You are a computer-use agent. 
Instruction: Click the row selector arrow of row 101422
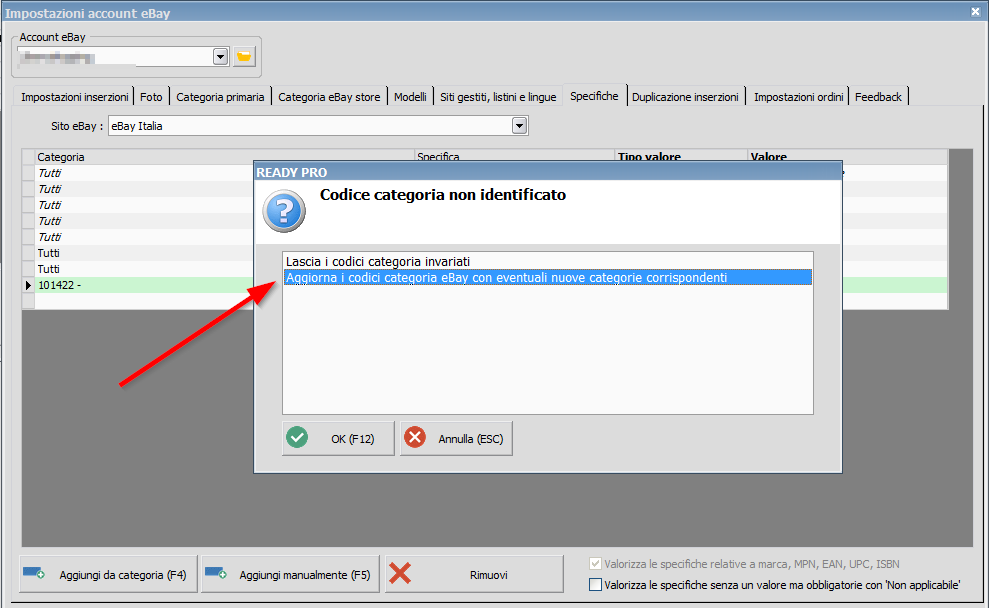pos(28,285)
